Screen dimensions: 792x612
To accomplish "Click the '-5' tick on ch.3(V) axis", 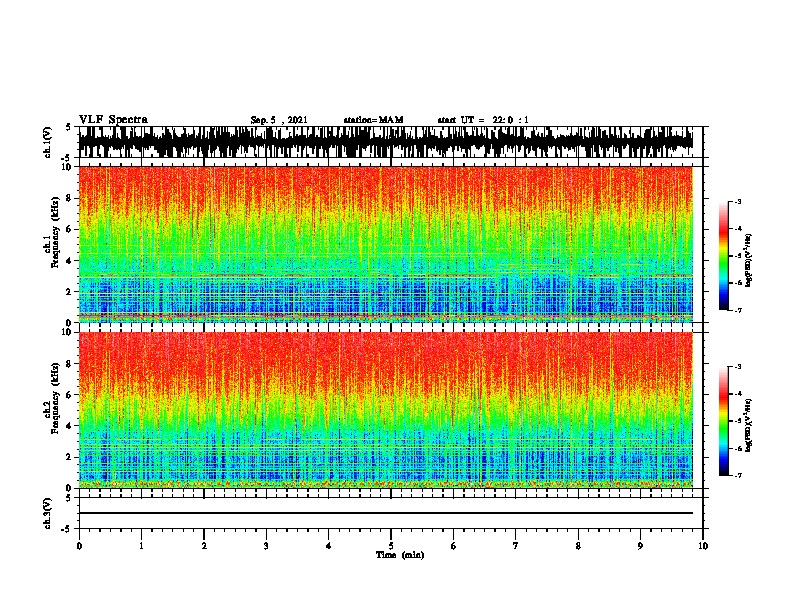I will coord(68,529).
